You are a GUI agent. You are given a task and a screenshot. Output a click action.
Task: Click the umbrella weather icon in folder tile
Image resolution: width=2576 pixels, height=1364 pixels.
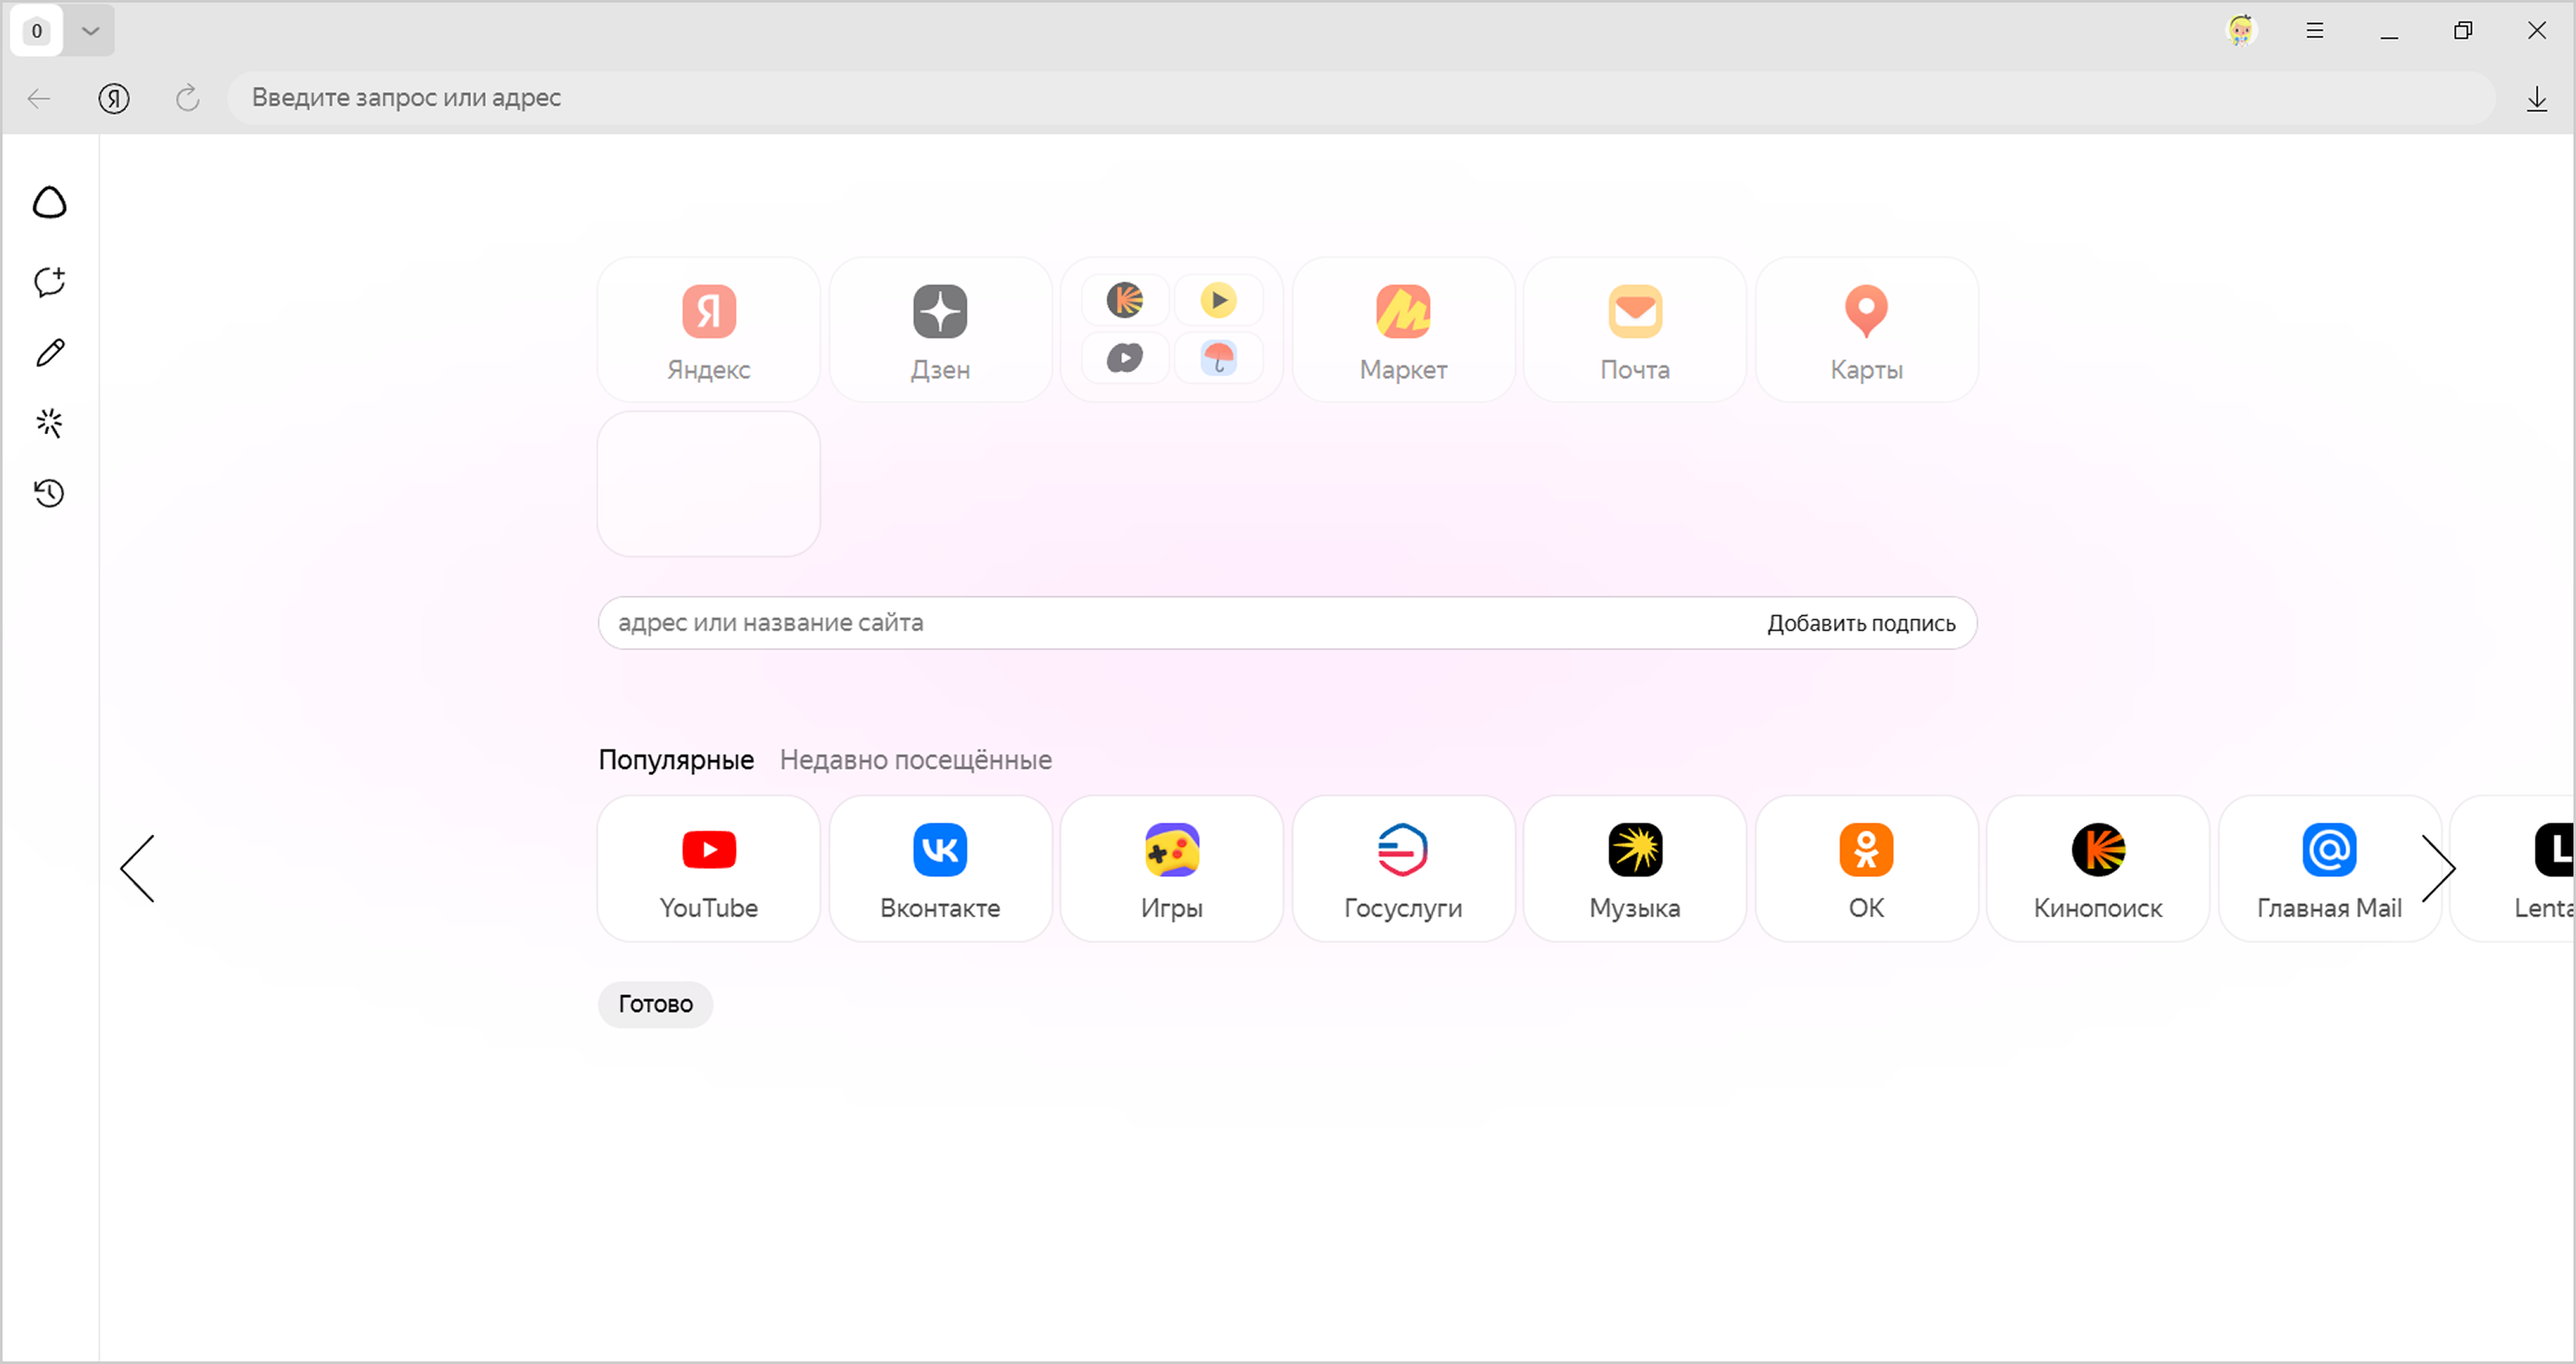click(x=1219, y=358)
